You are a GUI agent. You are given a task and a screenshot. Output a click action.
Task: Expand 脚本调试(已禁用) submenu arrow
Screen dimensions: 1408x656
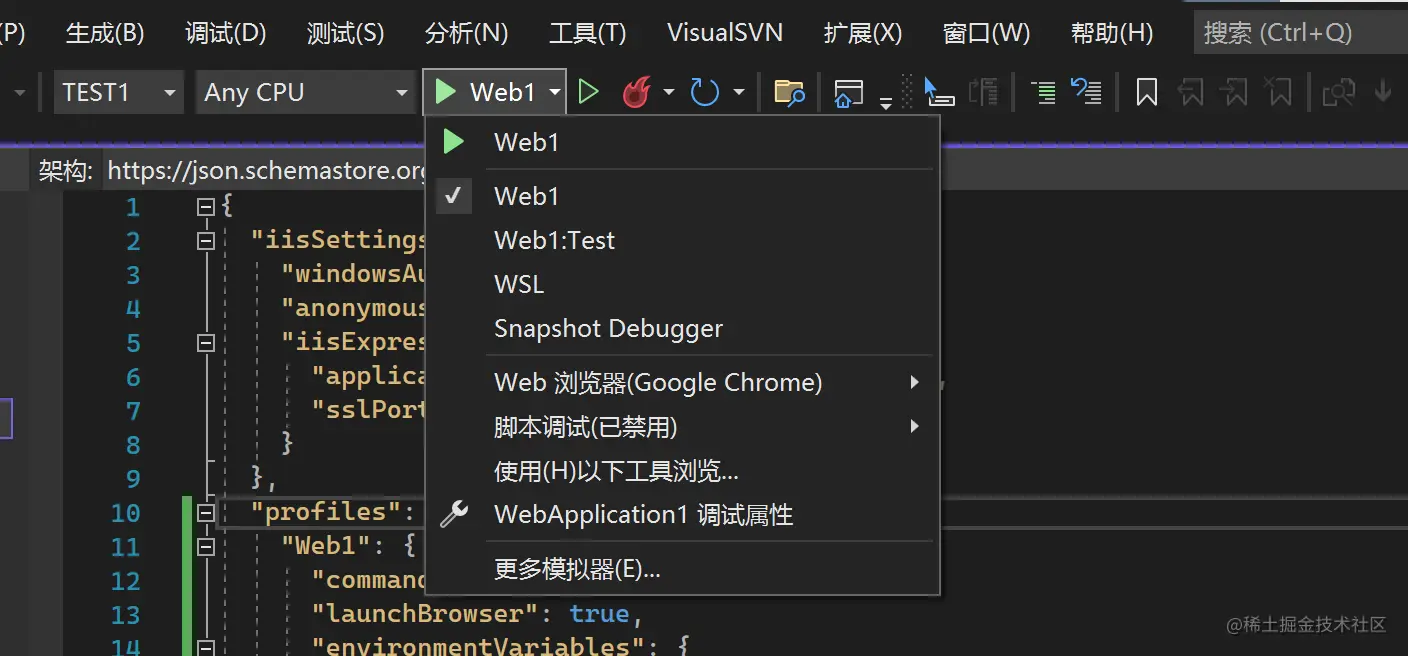pos(914,426)
